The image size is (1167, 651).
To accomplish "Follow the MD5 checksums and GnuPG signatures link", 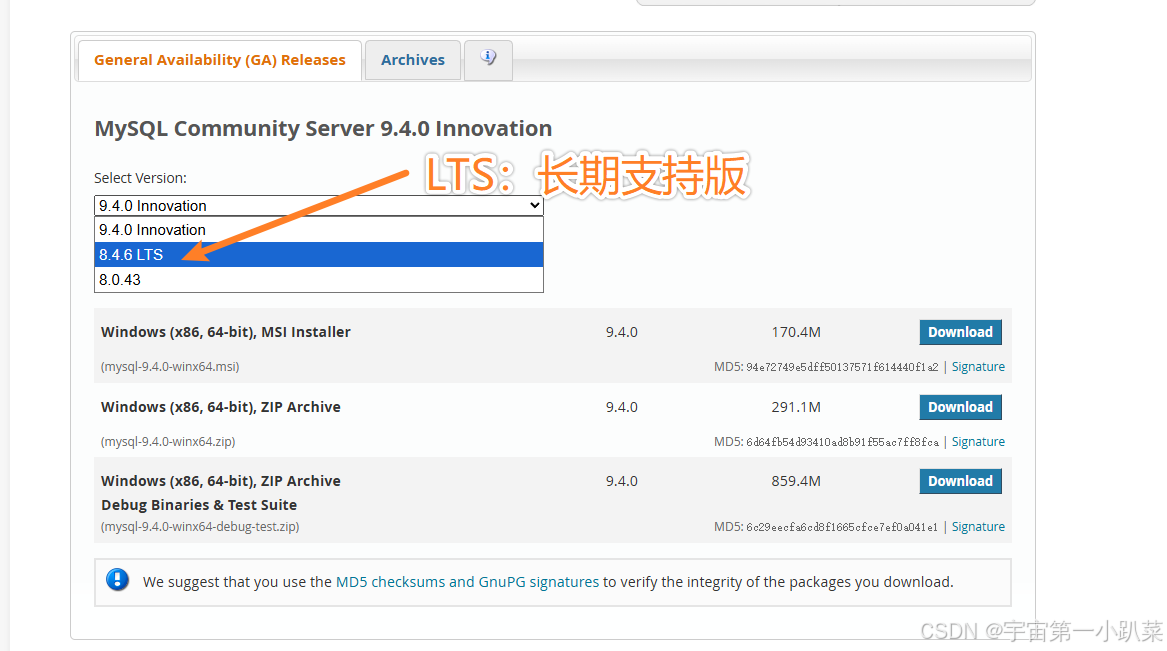I will (x=467, y=582).
